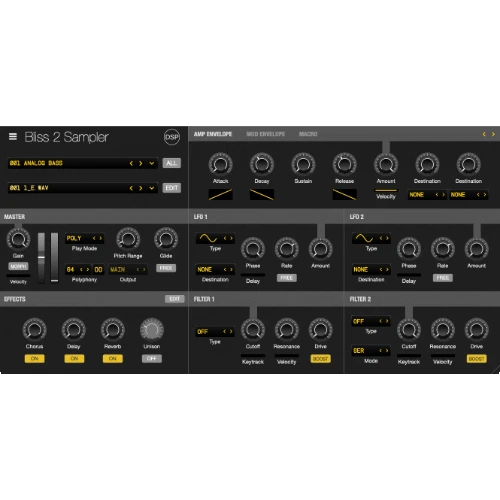This screenshot has height=500, width=500.
Task: Click the ALL button next to preset
Action: pos(172,163)
